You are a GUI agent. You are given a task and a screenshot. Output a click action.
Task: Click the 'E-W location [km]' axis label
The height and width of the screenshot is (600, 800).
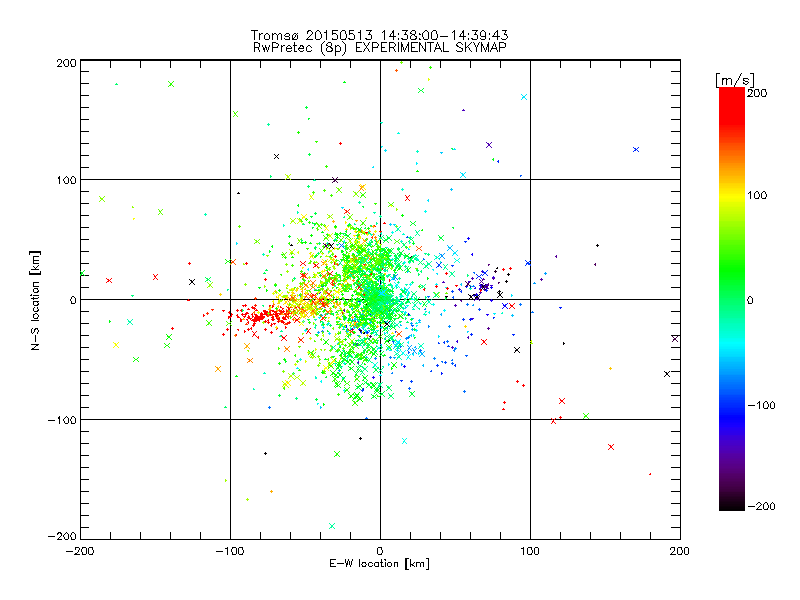[380, 563]
